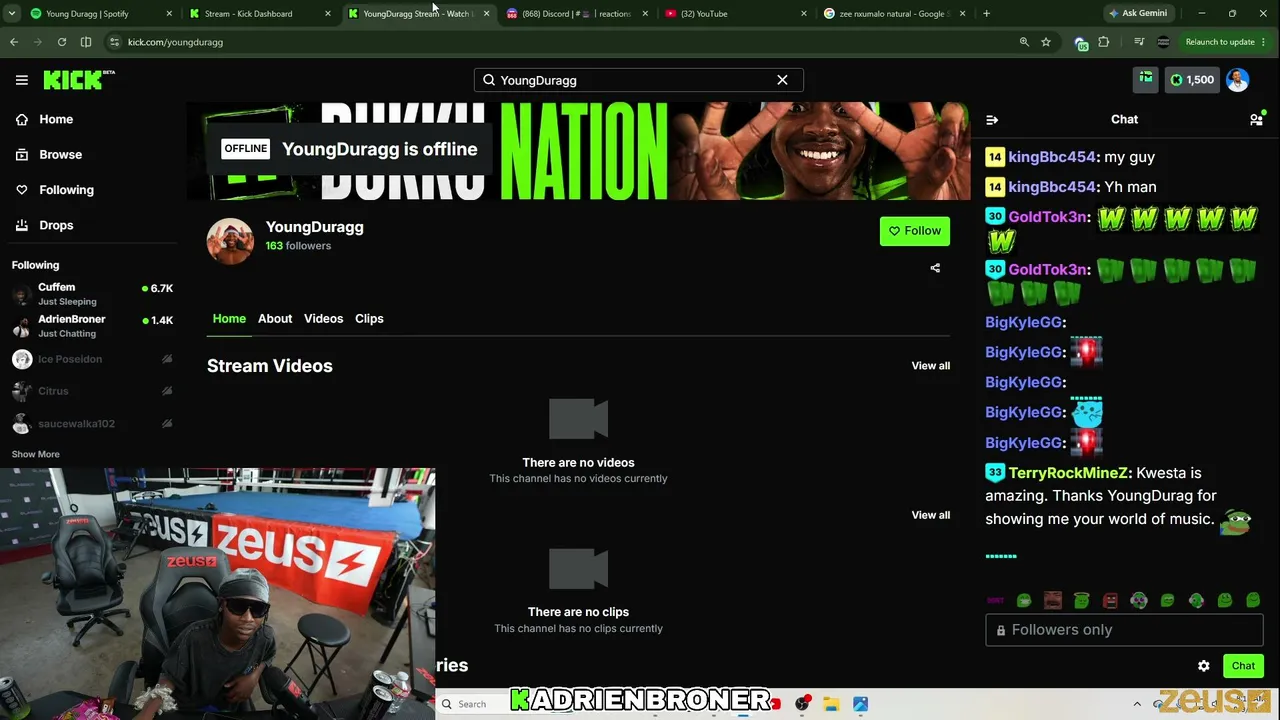Open the user profile avatar menu
The width and height of the screenshot is (1280, 720).
click(1238, 80)
